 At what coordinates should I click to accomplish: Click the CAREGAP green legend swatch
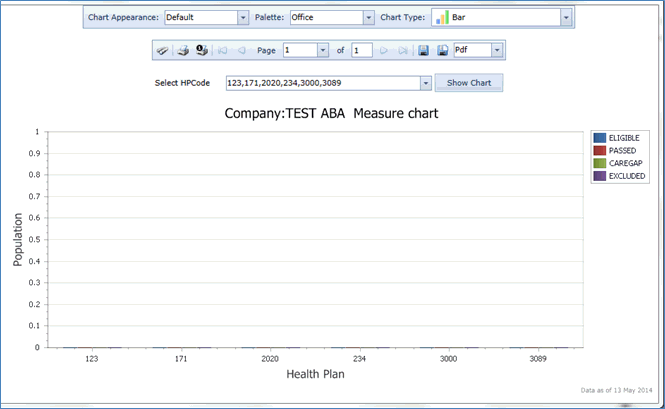point(599,163)
